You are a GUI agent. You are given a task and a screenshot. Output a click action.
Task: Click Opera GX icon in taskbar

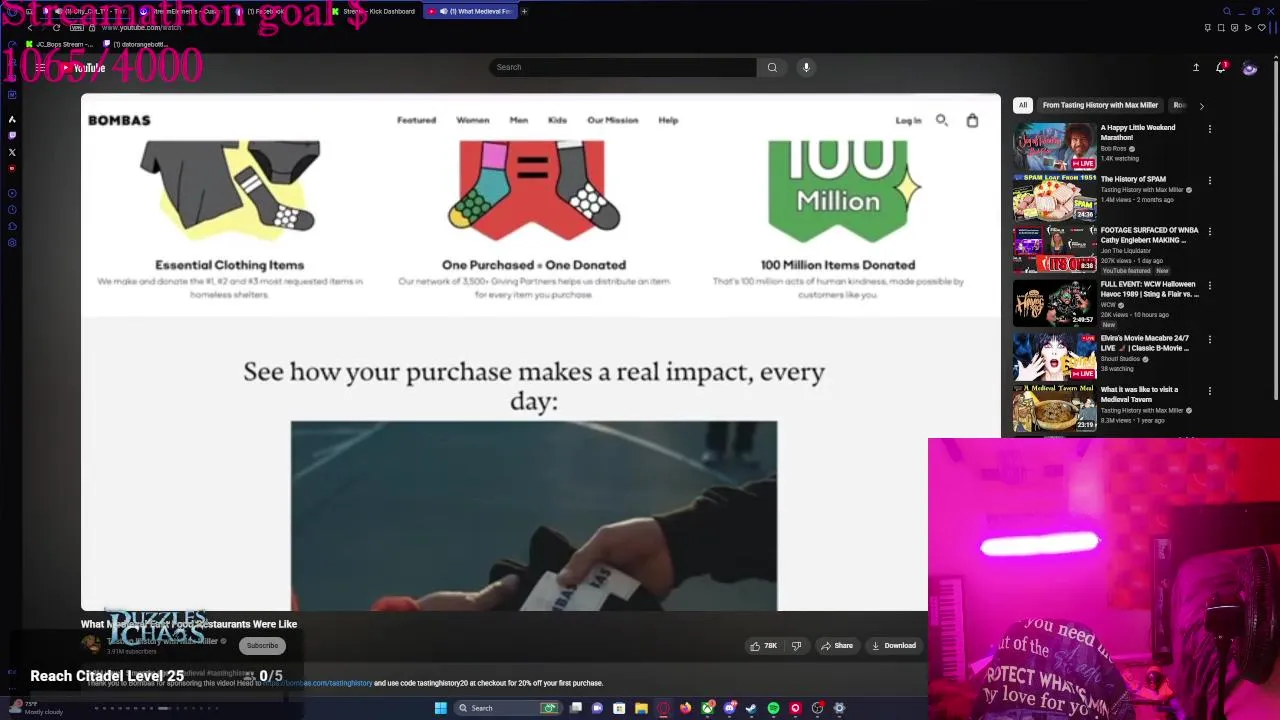pos(663,708)
